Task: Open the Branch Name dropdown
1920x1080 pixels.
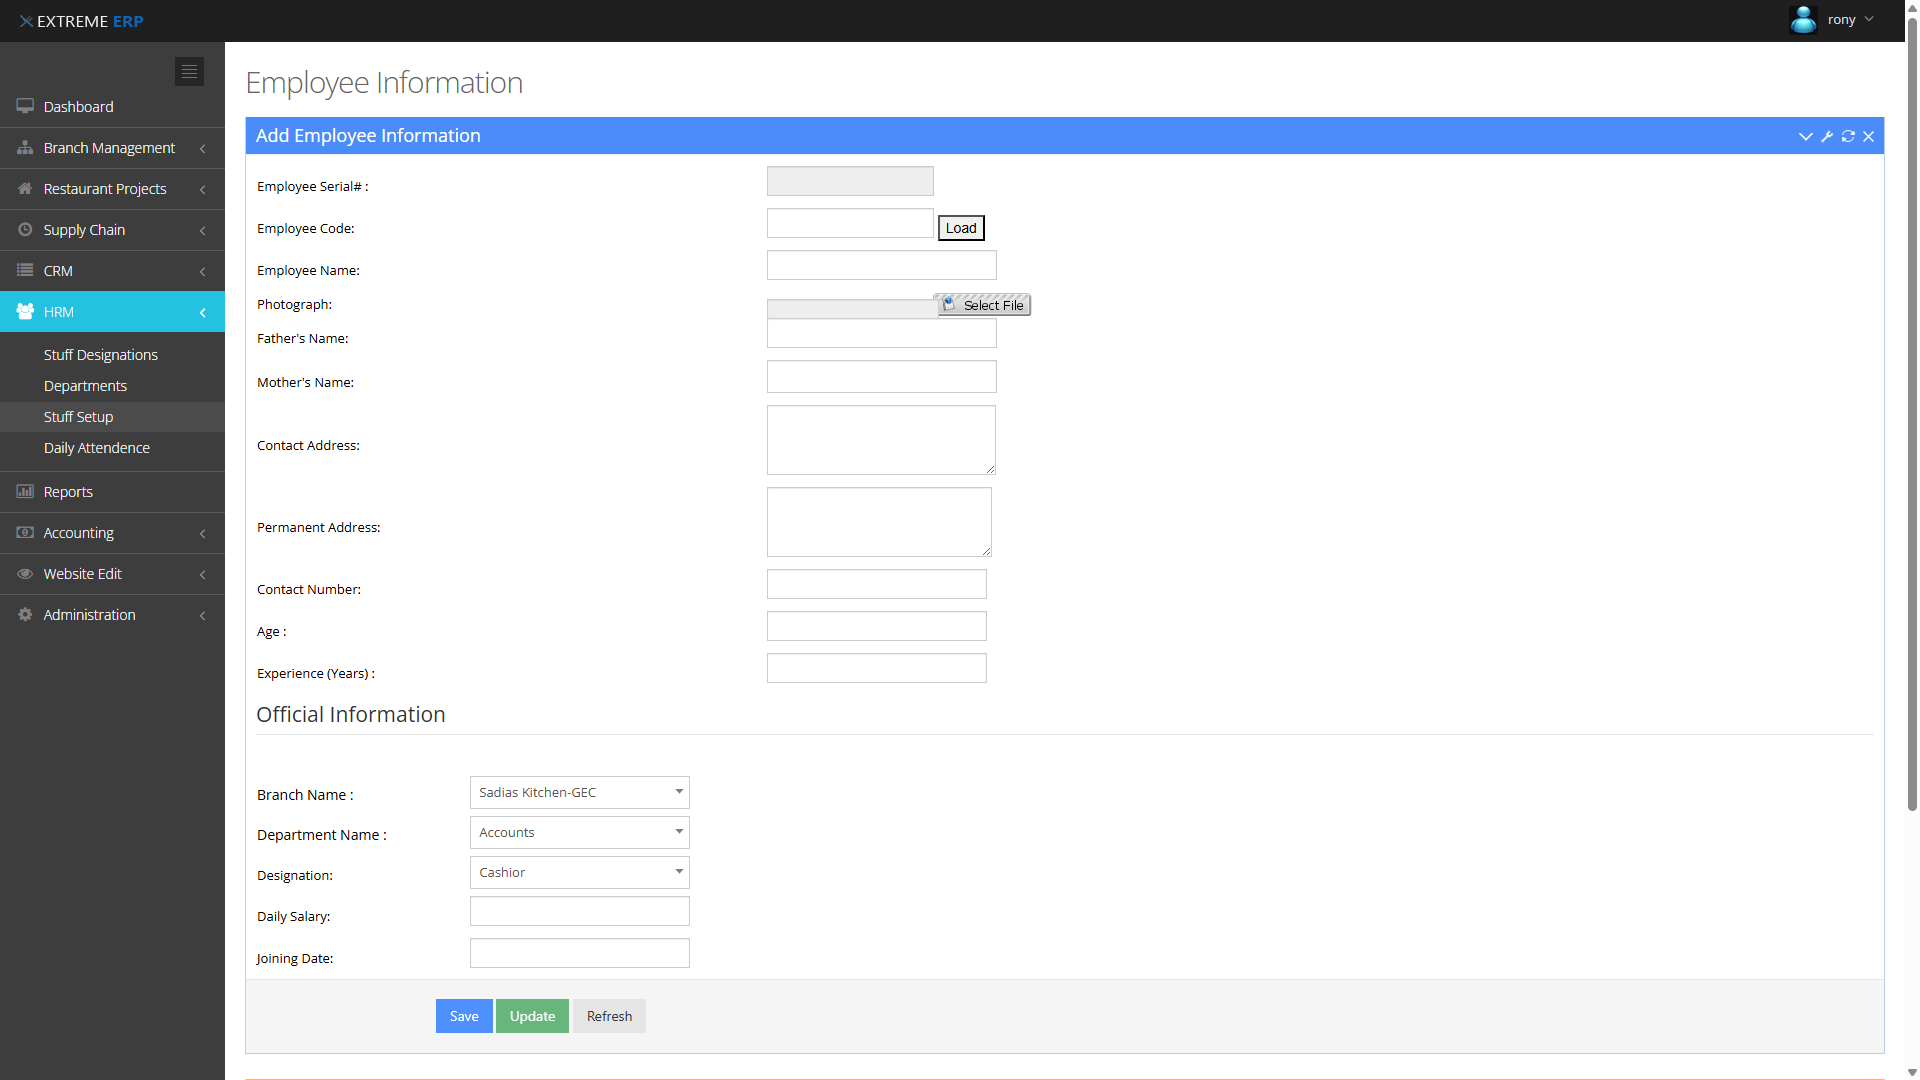Action: [579, 792]
